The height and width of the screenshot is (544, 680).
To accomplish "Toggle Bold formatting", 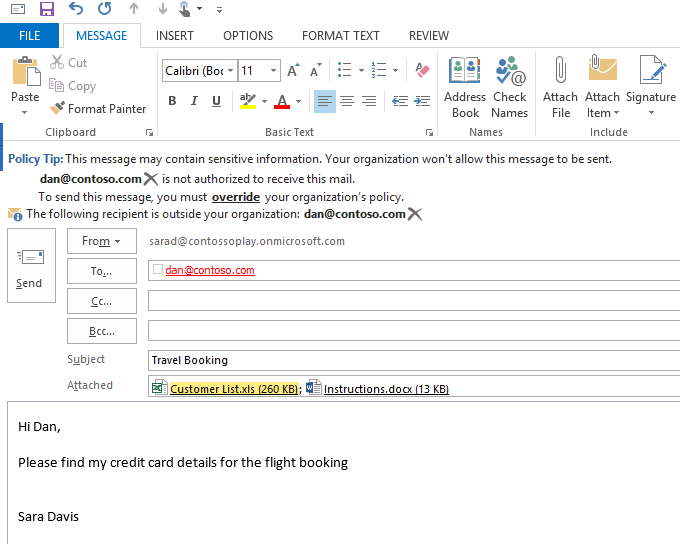I will click(172, 101).
